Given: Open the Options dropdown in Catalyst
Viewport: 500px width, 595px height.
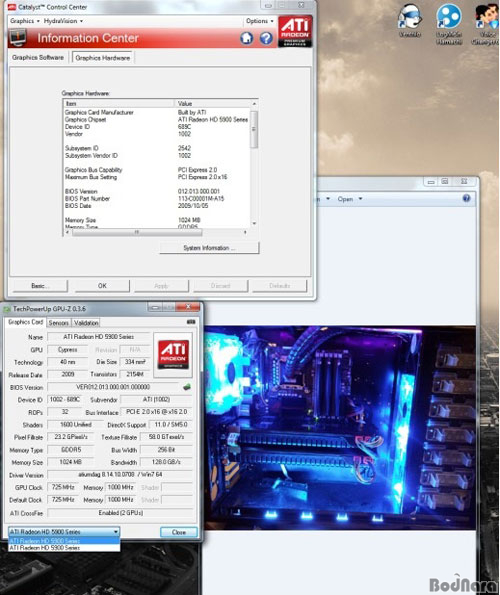Looking at the screenshot, I should (259, 21).
